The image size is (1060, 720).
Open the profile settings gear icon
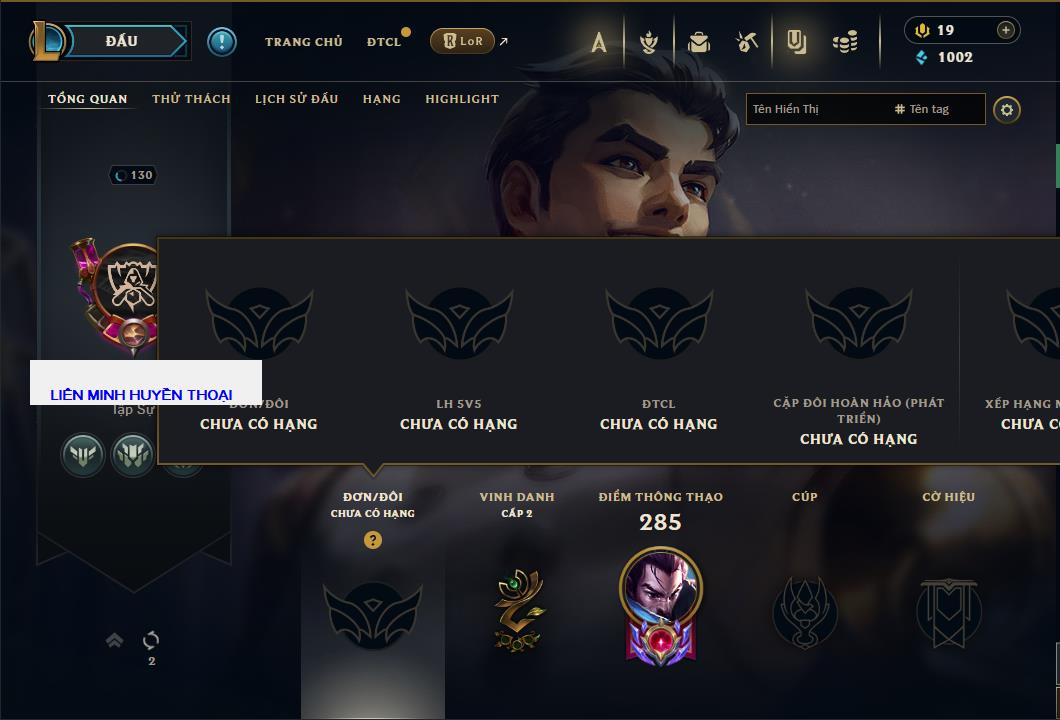coord(1007,110)
